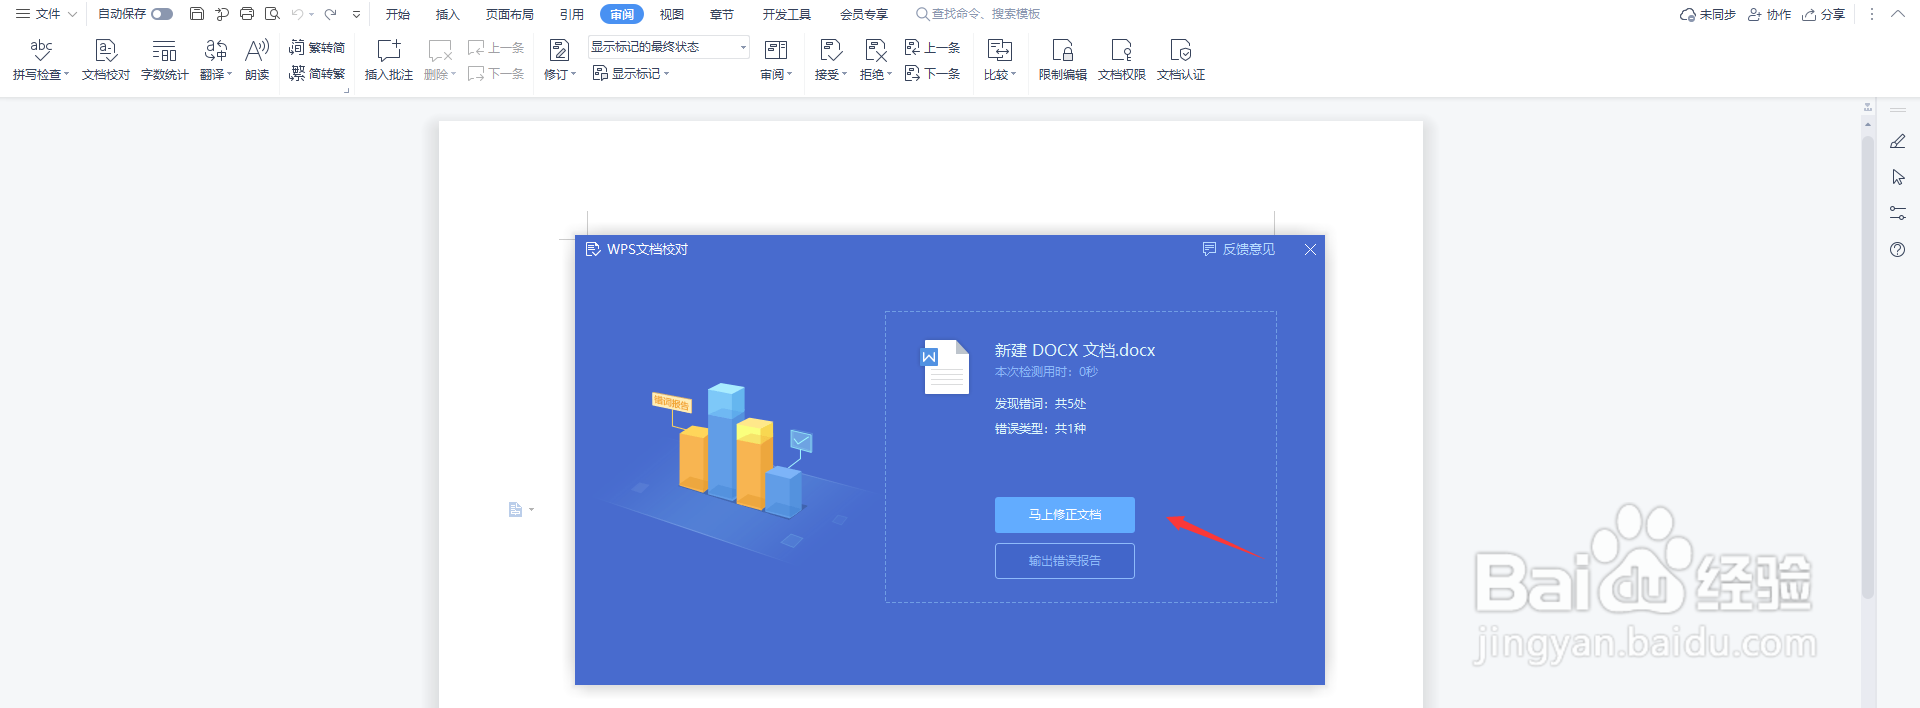
Task: Open the quick access toolbar customize arrow
Action: tap(356, 14)
